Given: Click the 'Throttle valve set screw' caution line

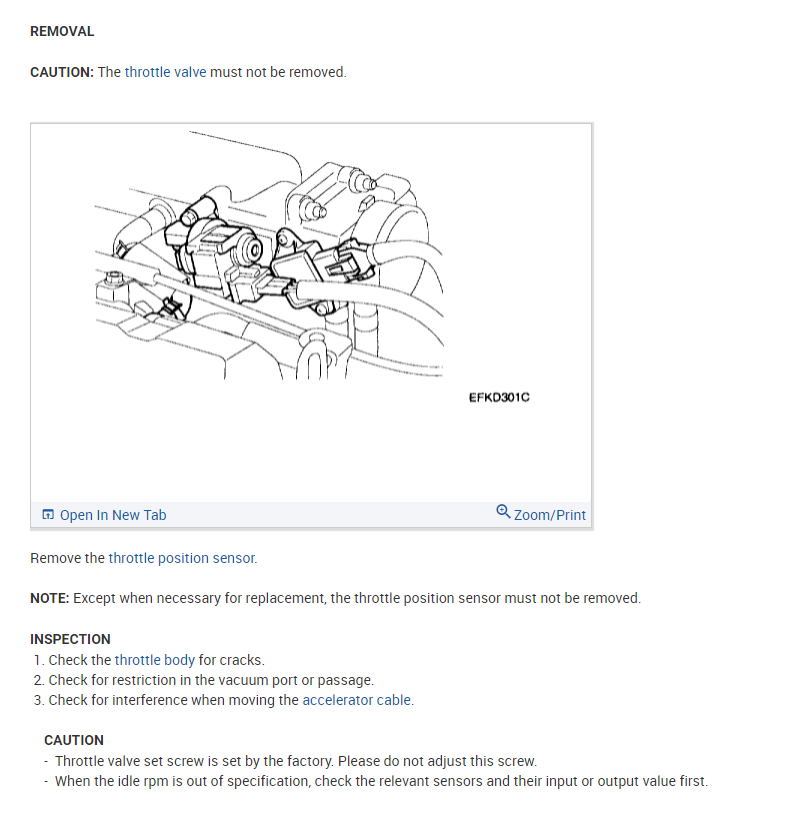Looking at the screenshot, I should pyautogui.click(x=296, y=761).
